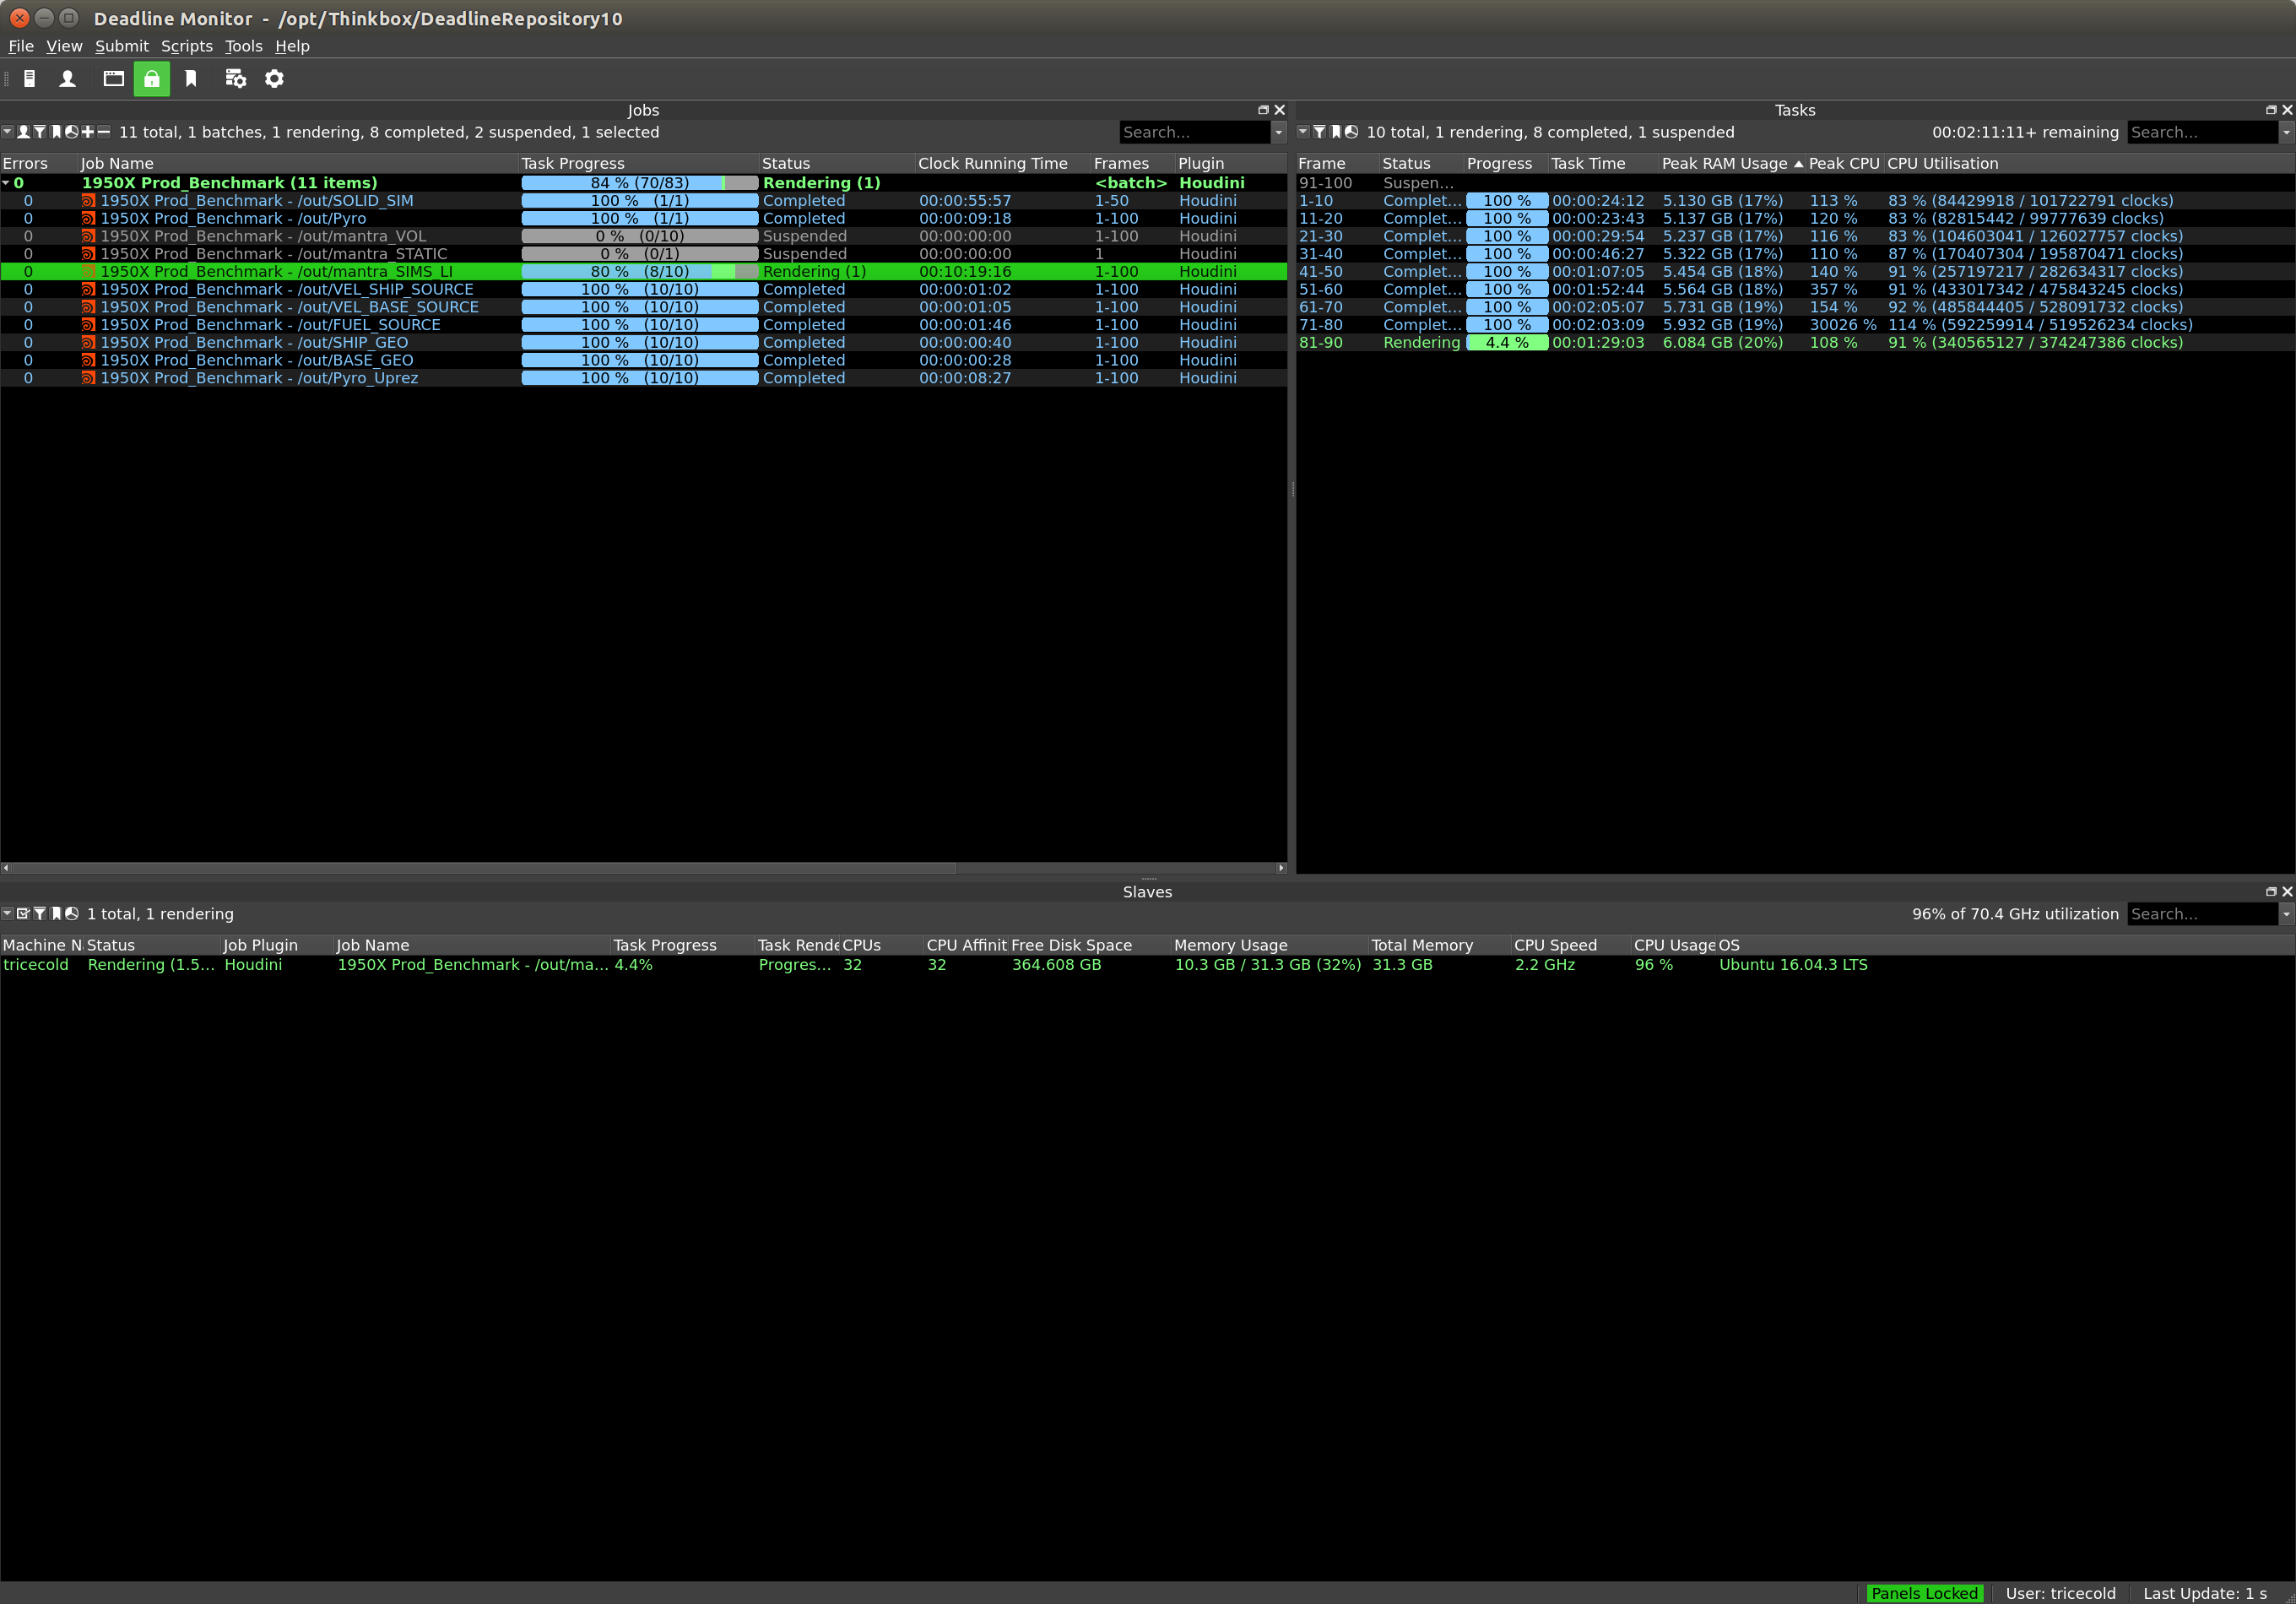Open the Scripts menu
This screenshot has width=2296, height=1604.
(187, 46)
